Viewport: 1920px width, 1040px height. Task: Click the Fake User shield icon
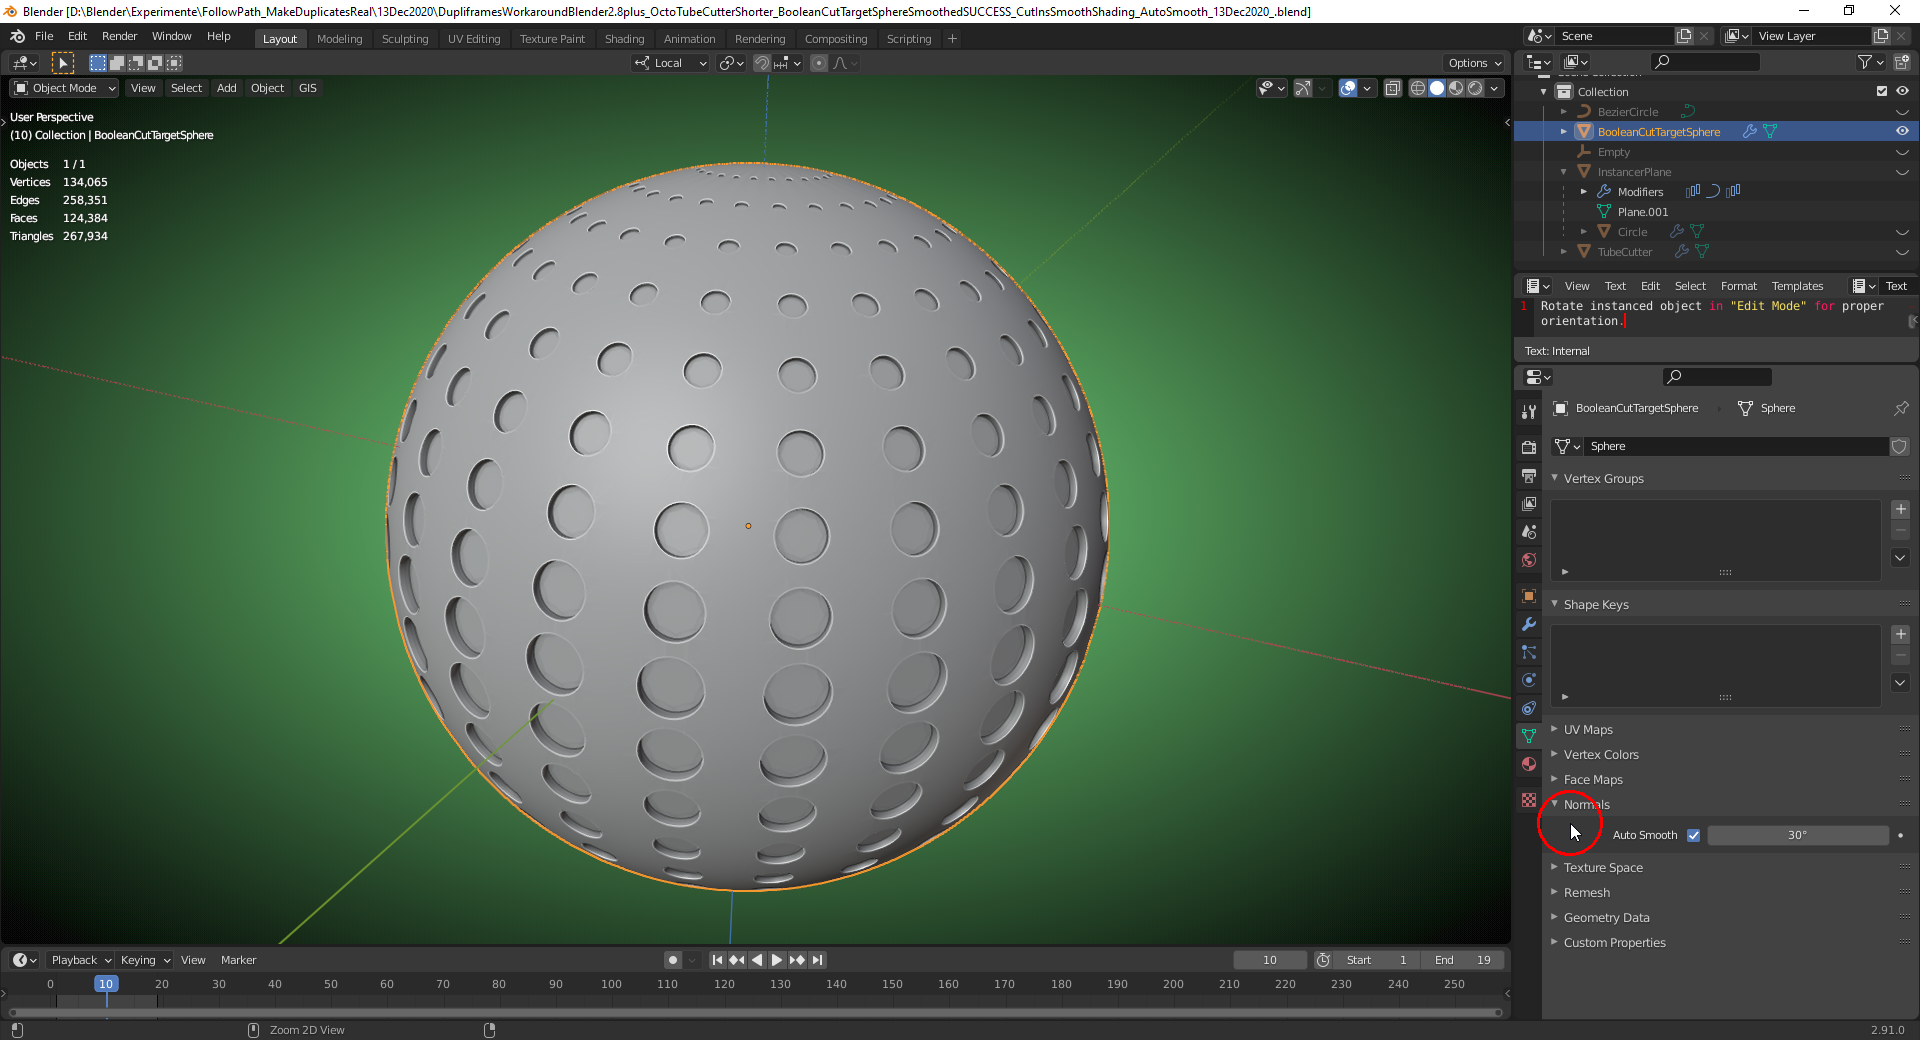pyautogui.click(x=1899, y=446)
